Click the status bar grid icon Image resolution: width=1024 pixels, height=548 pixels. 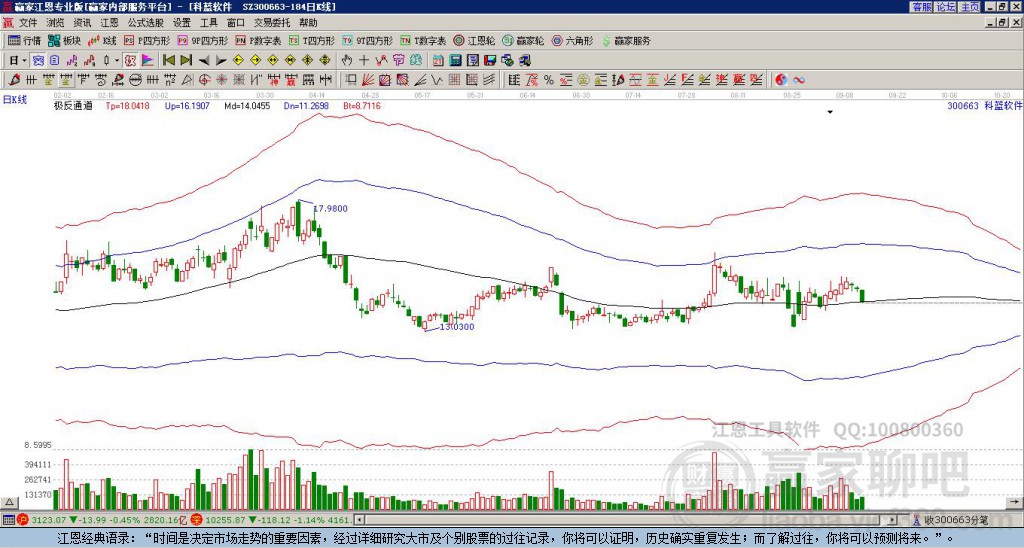pyautogui.click(x=8, y=520)
